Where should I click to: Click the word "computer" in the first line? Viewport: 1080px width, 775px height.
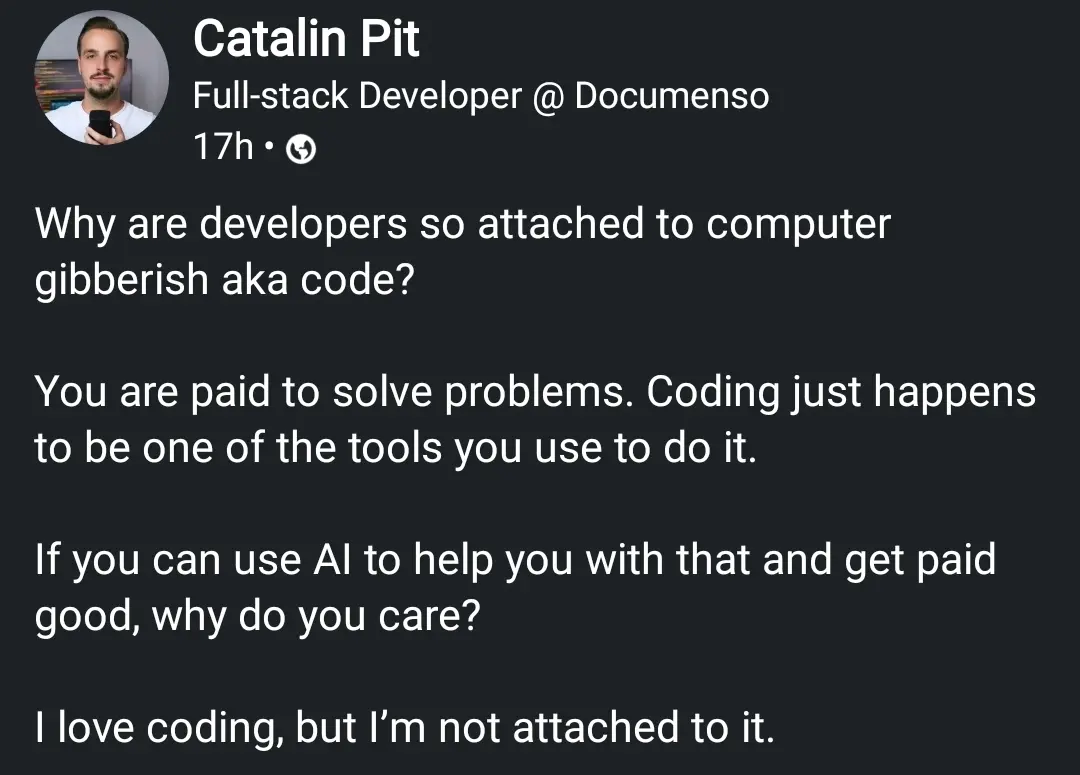coord(798,224)
